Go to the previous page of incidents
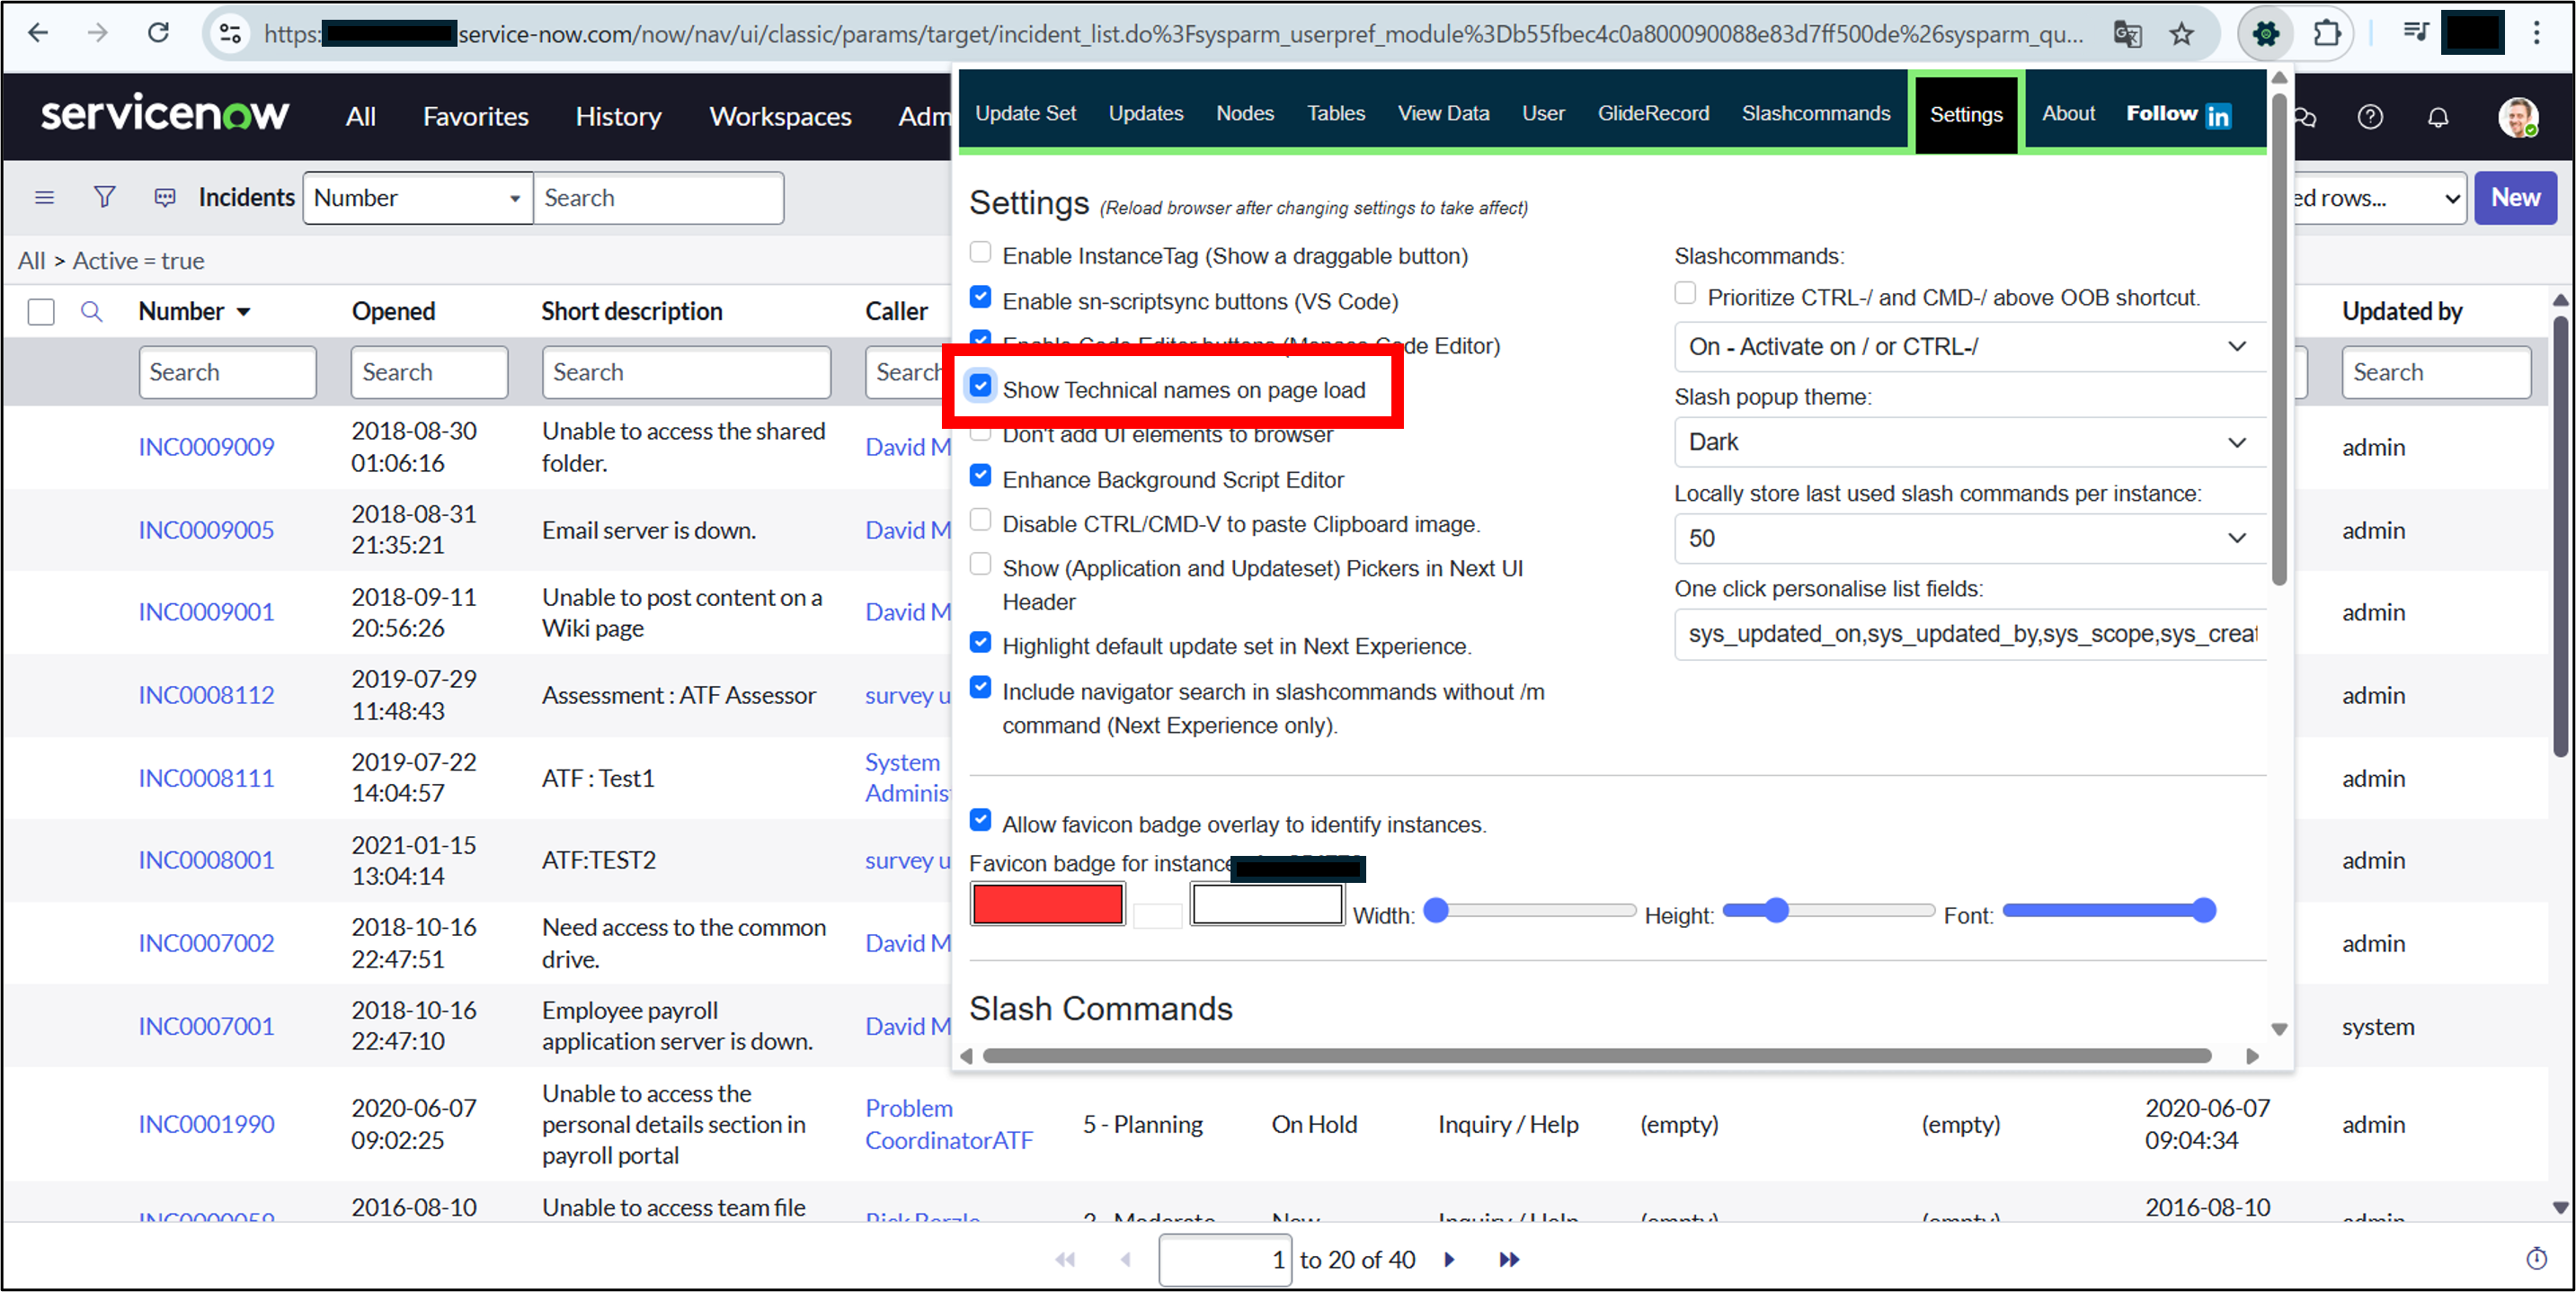 [1126, 1259]
